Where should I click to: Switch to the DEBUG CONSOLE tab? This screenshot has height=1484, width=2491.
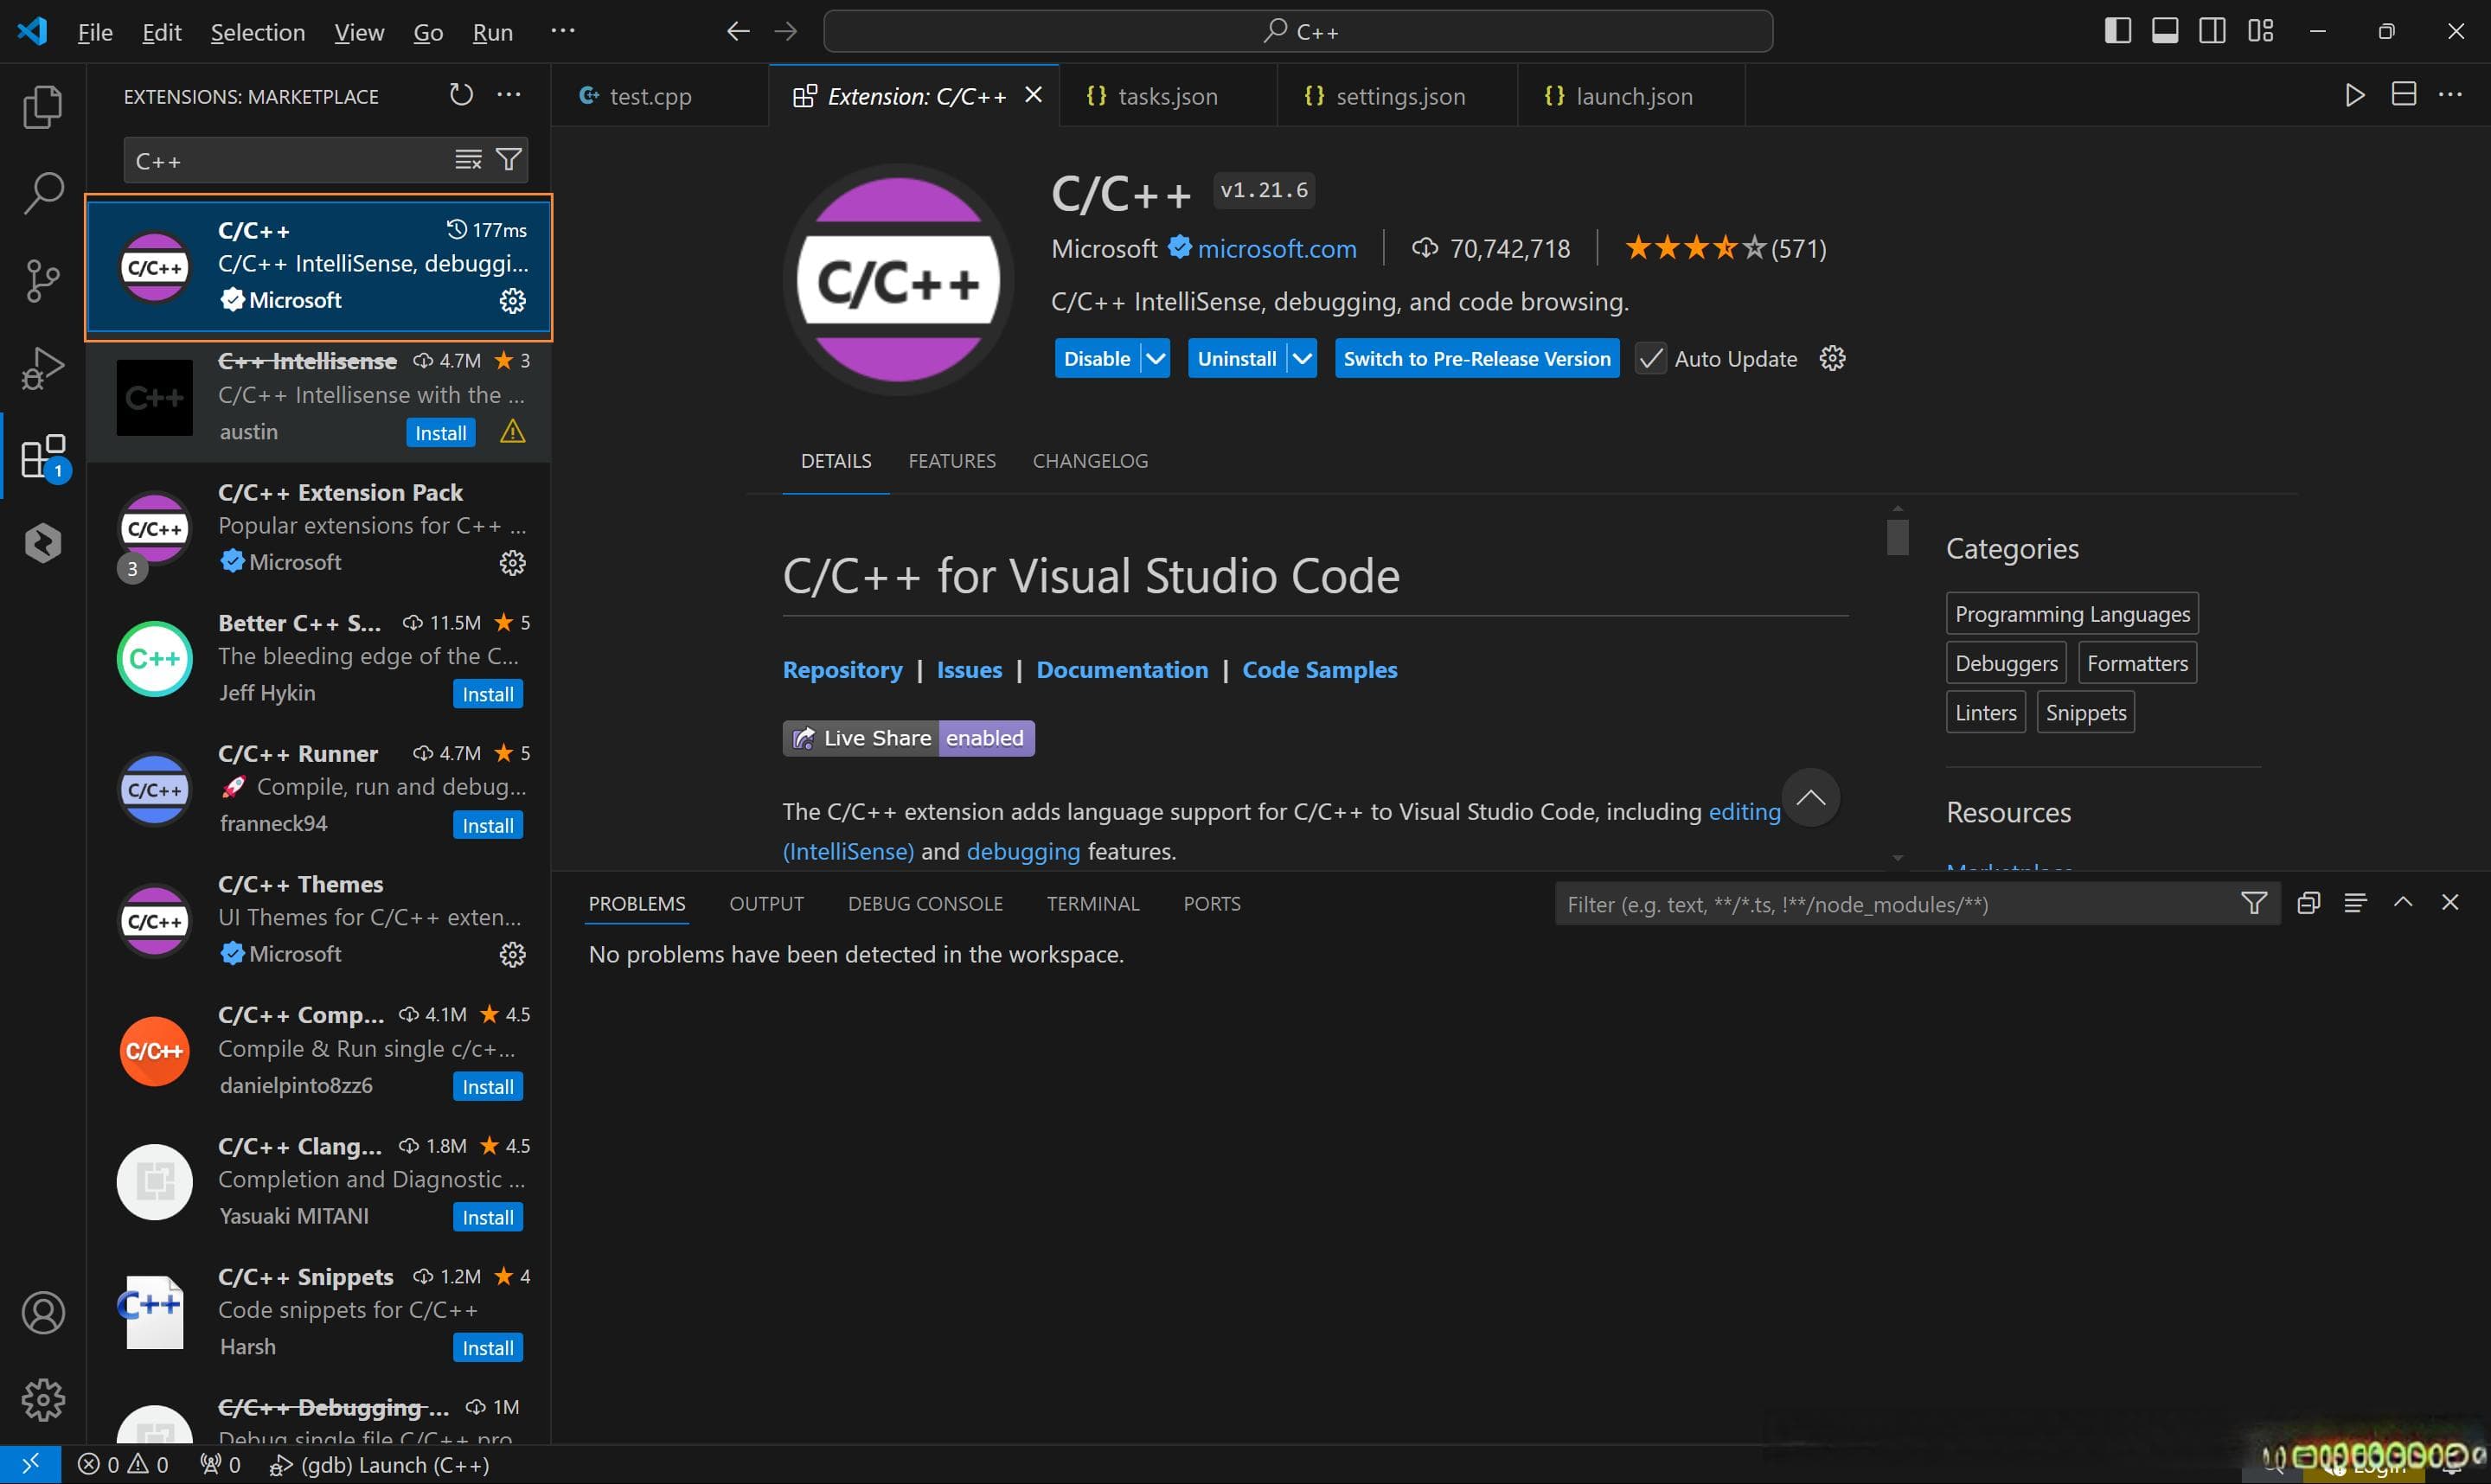925,904
